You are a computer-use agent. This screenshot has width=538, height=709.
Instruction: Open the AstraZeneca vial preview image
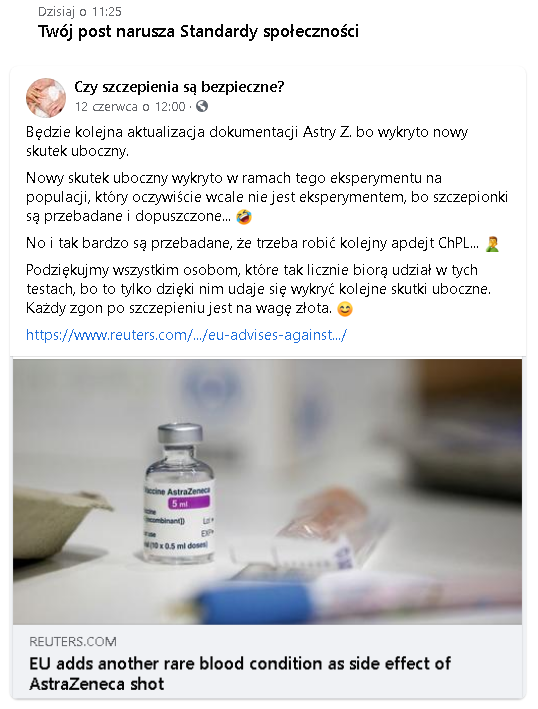267,492
